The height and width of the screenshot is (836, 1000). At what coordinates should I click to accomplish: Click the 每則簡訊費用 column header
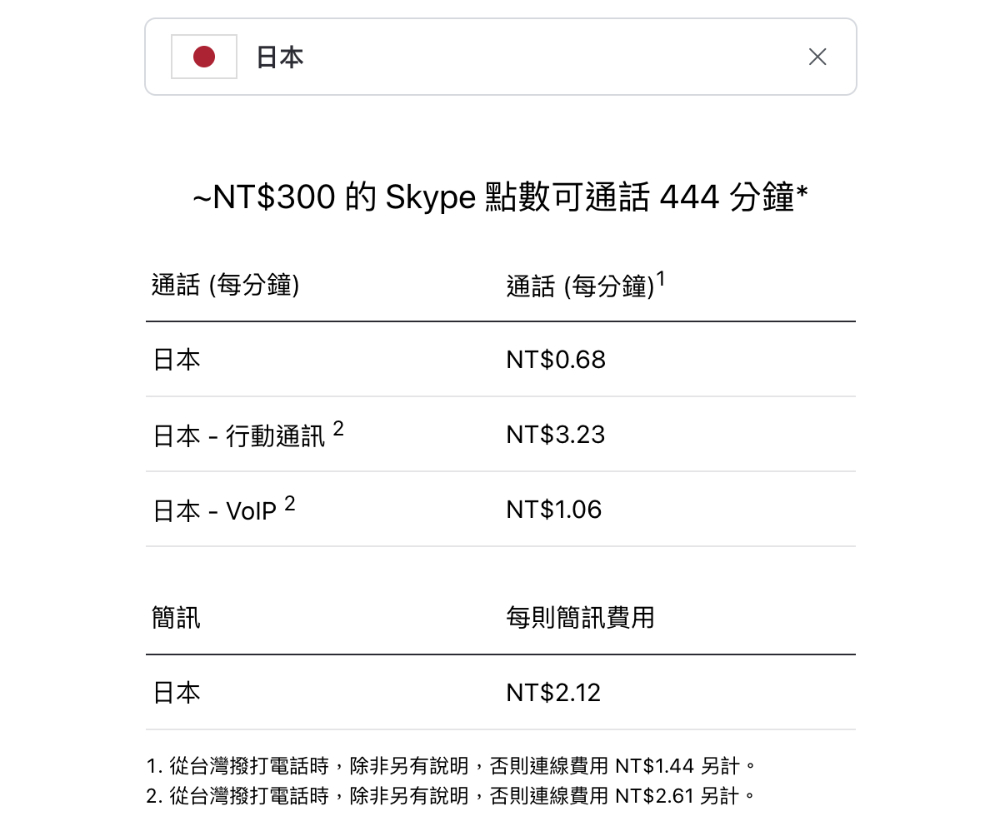(580, 617)
